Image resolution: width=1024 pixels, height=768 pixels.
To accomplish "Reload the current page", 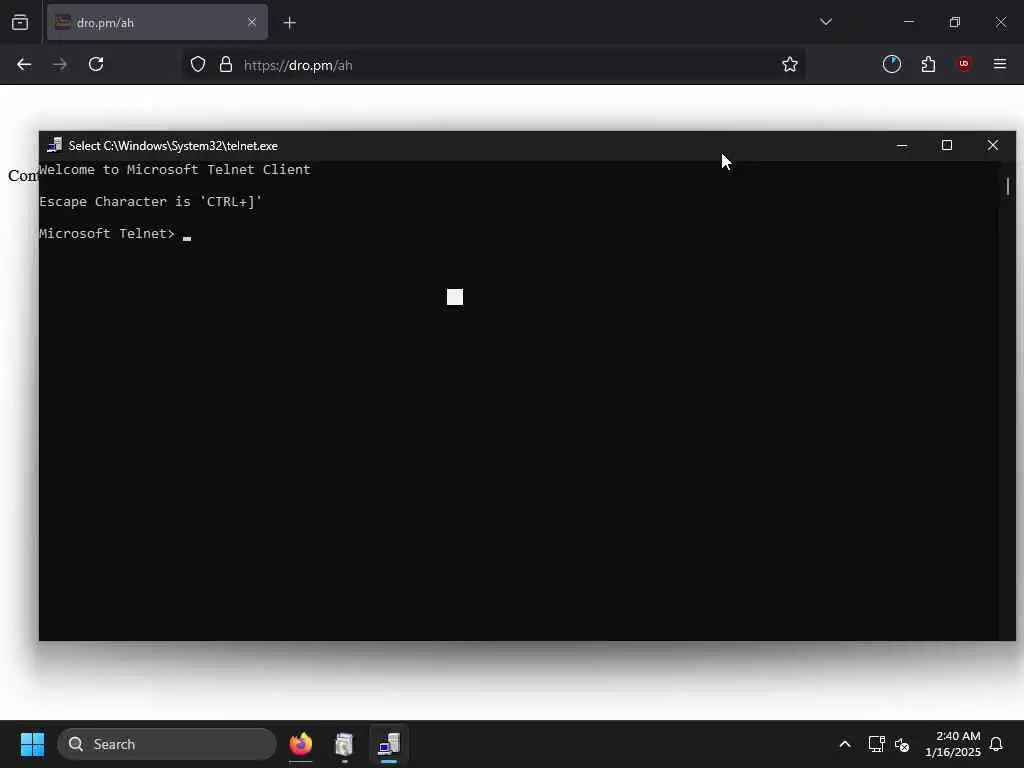I will pos(96,64).
